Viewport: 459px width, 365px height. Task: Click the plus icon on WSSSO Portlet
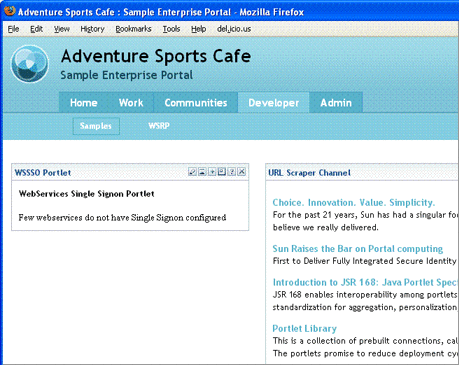coord(212,172)
